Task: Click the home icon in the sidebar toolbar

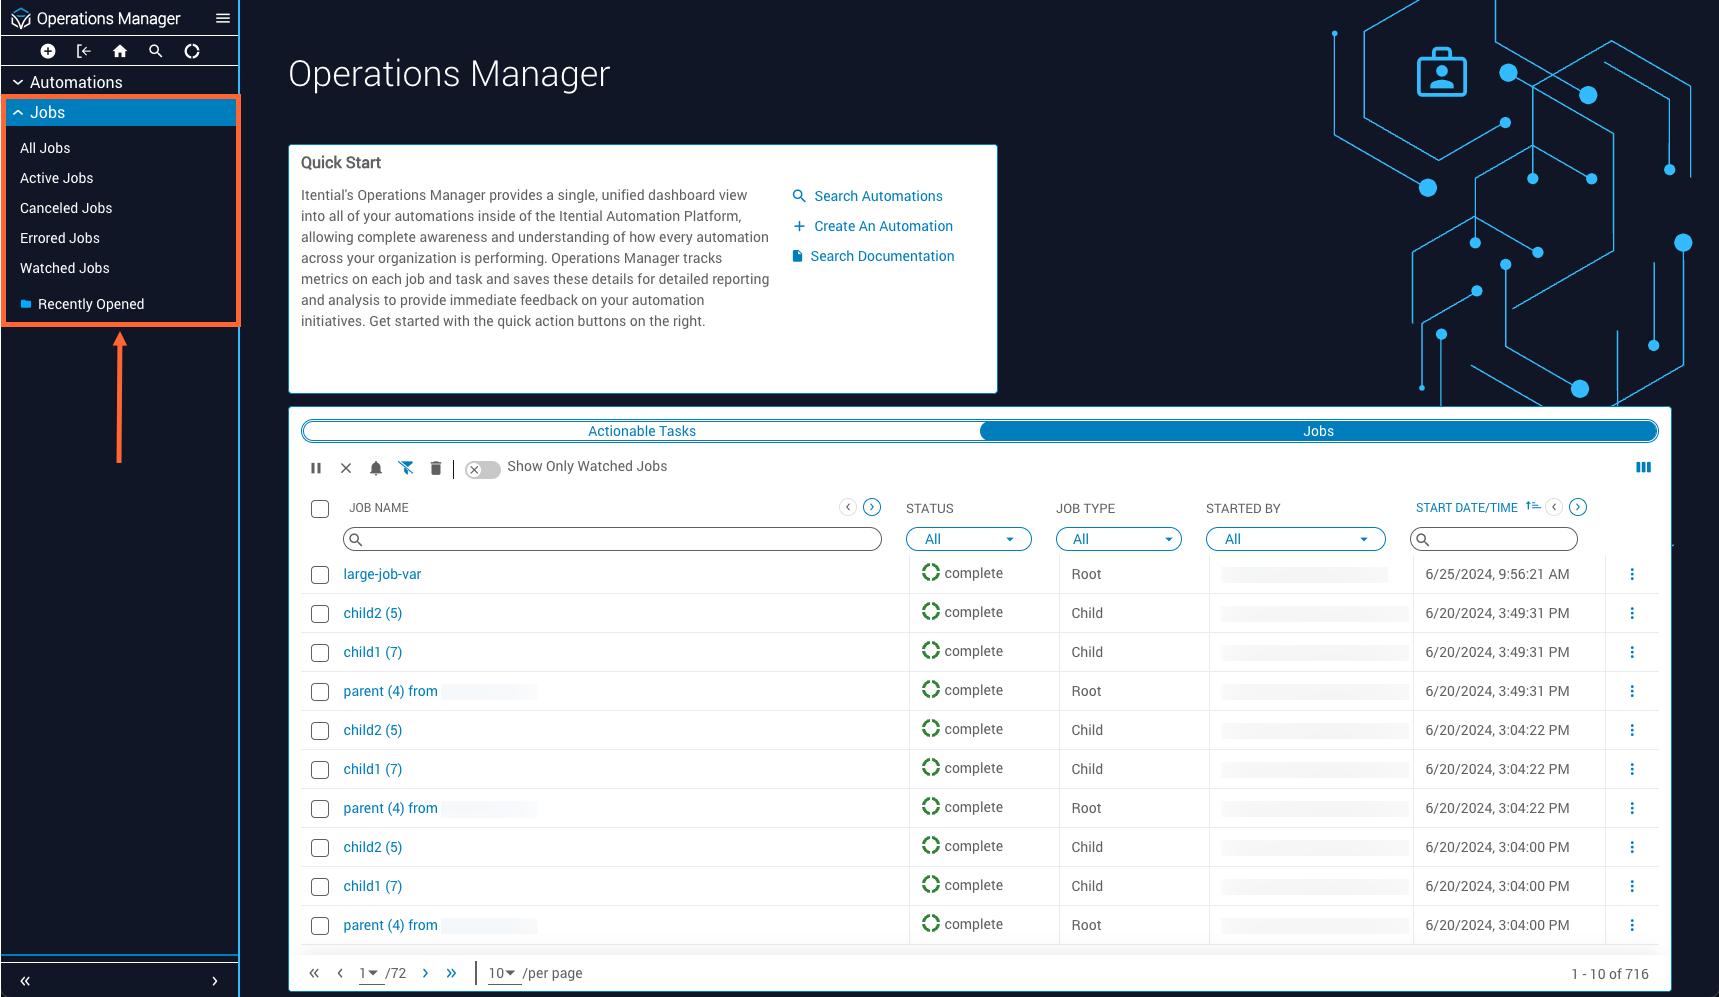Action: [x=120, y=51]
